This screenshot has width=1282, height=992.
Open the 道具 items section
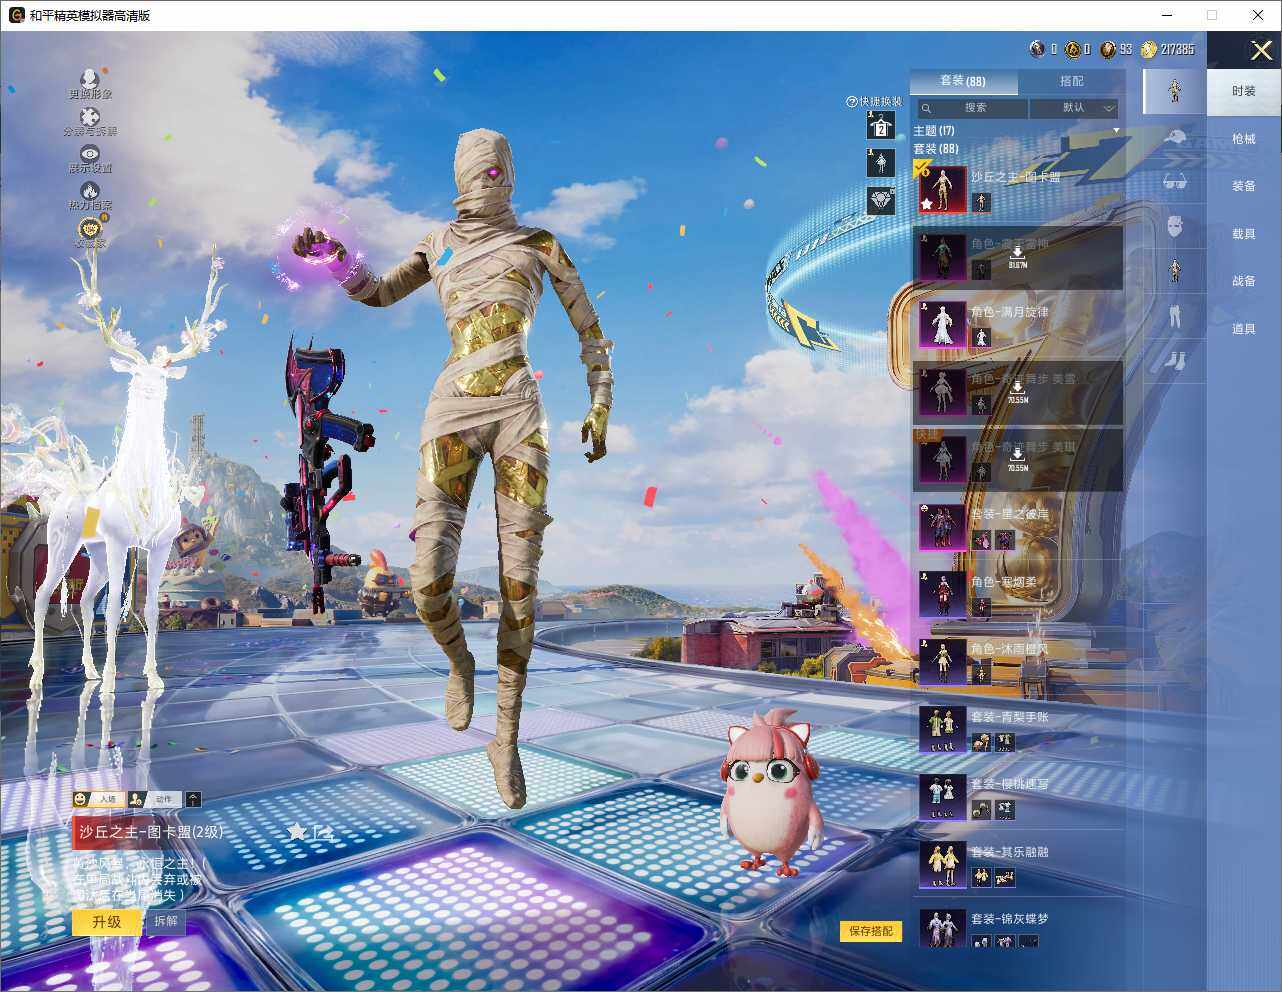[x=1244, y=329]
